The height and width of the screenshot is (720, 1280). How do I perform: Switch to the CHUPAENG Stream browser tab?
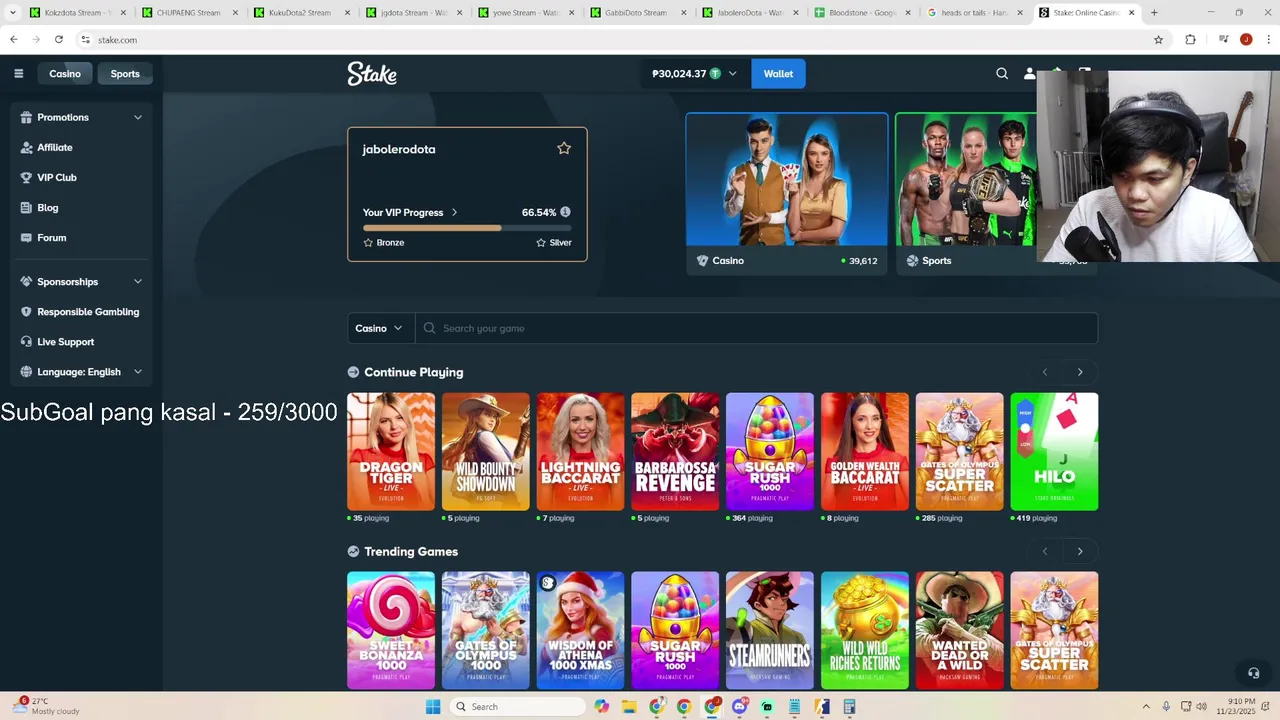(x=191, y=13)
